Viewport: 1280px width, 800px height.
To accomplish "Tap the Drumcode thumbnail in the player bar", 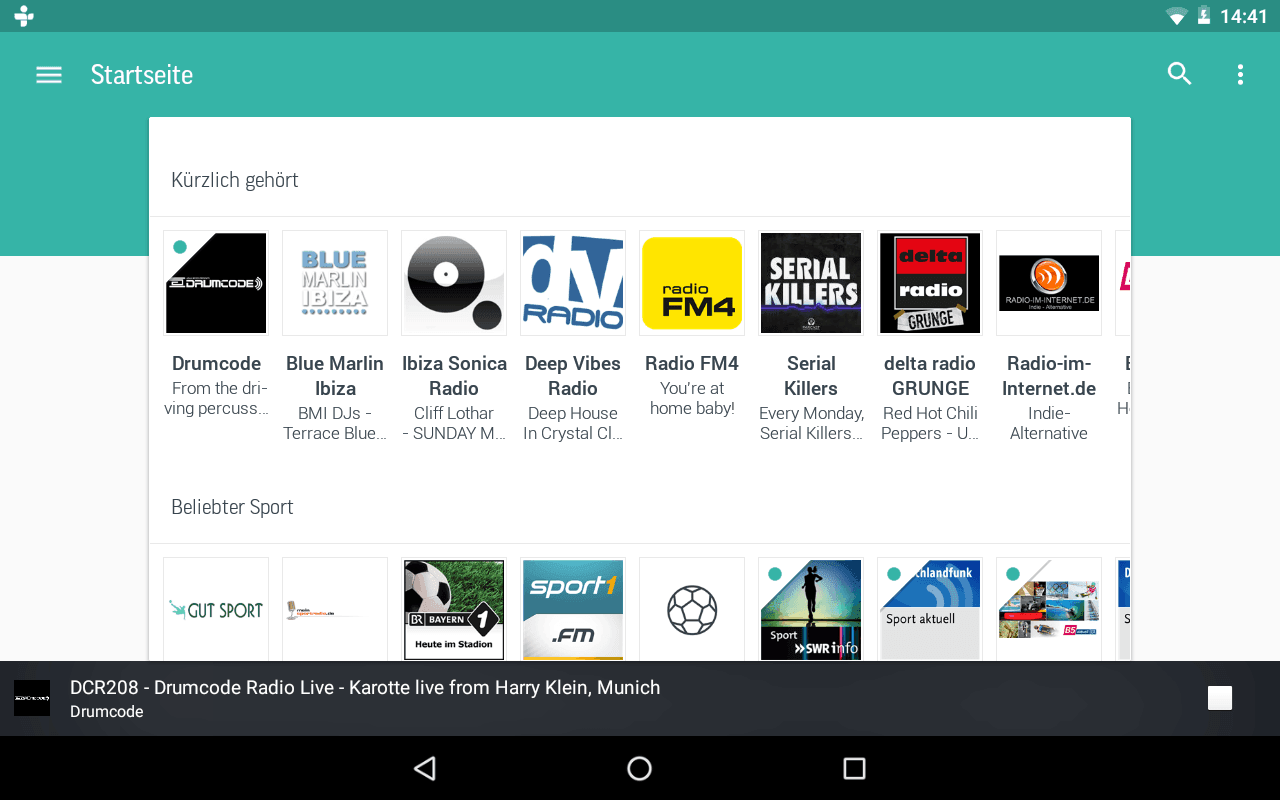I will point(32,698).
